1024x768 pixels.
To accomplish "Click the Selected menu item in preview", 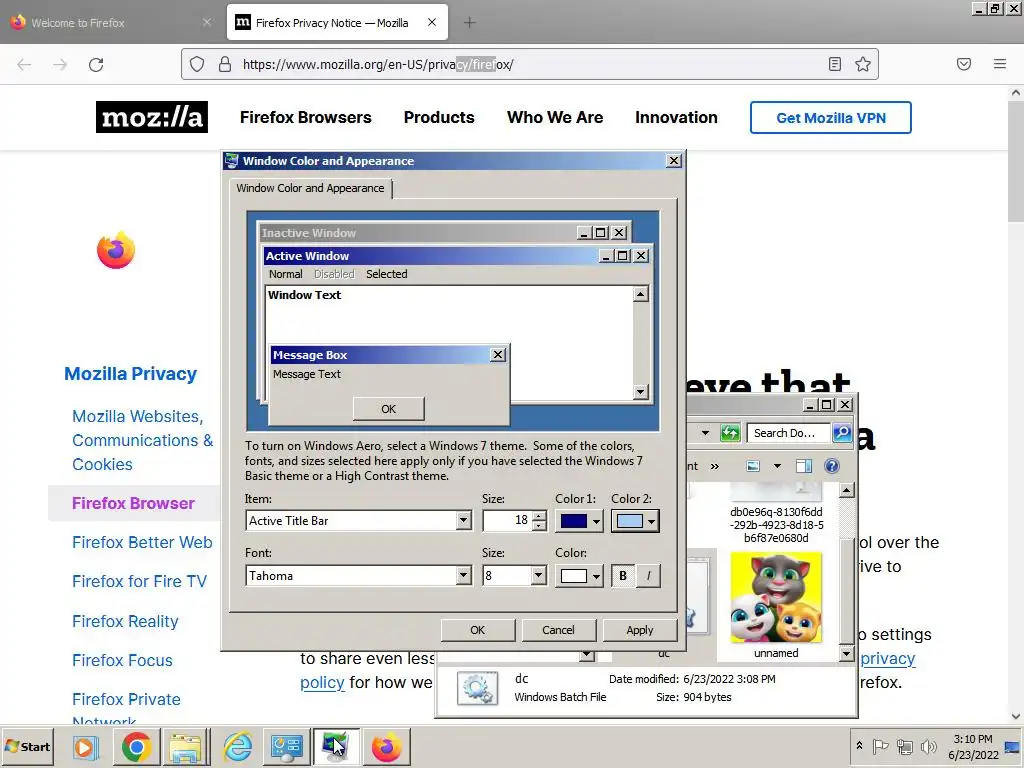I will tap(387, 274).
